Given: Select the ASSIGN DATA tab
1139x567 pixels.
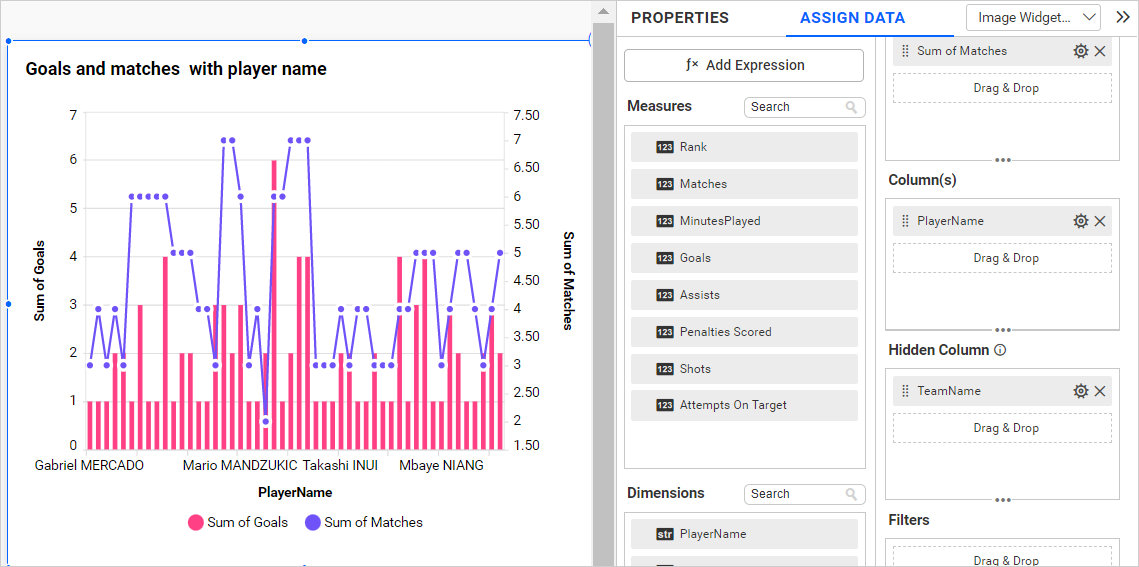Looking at the screenshot, I should 852,18.
